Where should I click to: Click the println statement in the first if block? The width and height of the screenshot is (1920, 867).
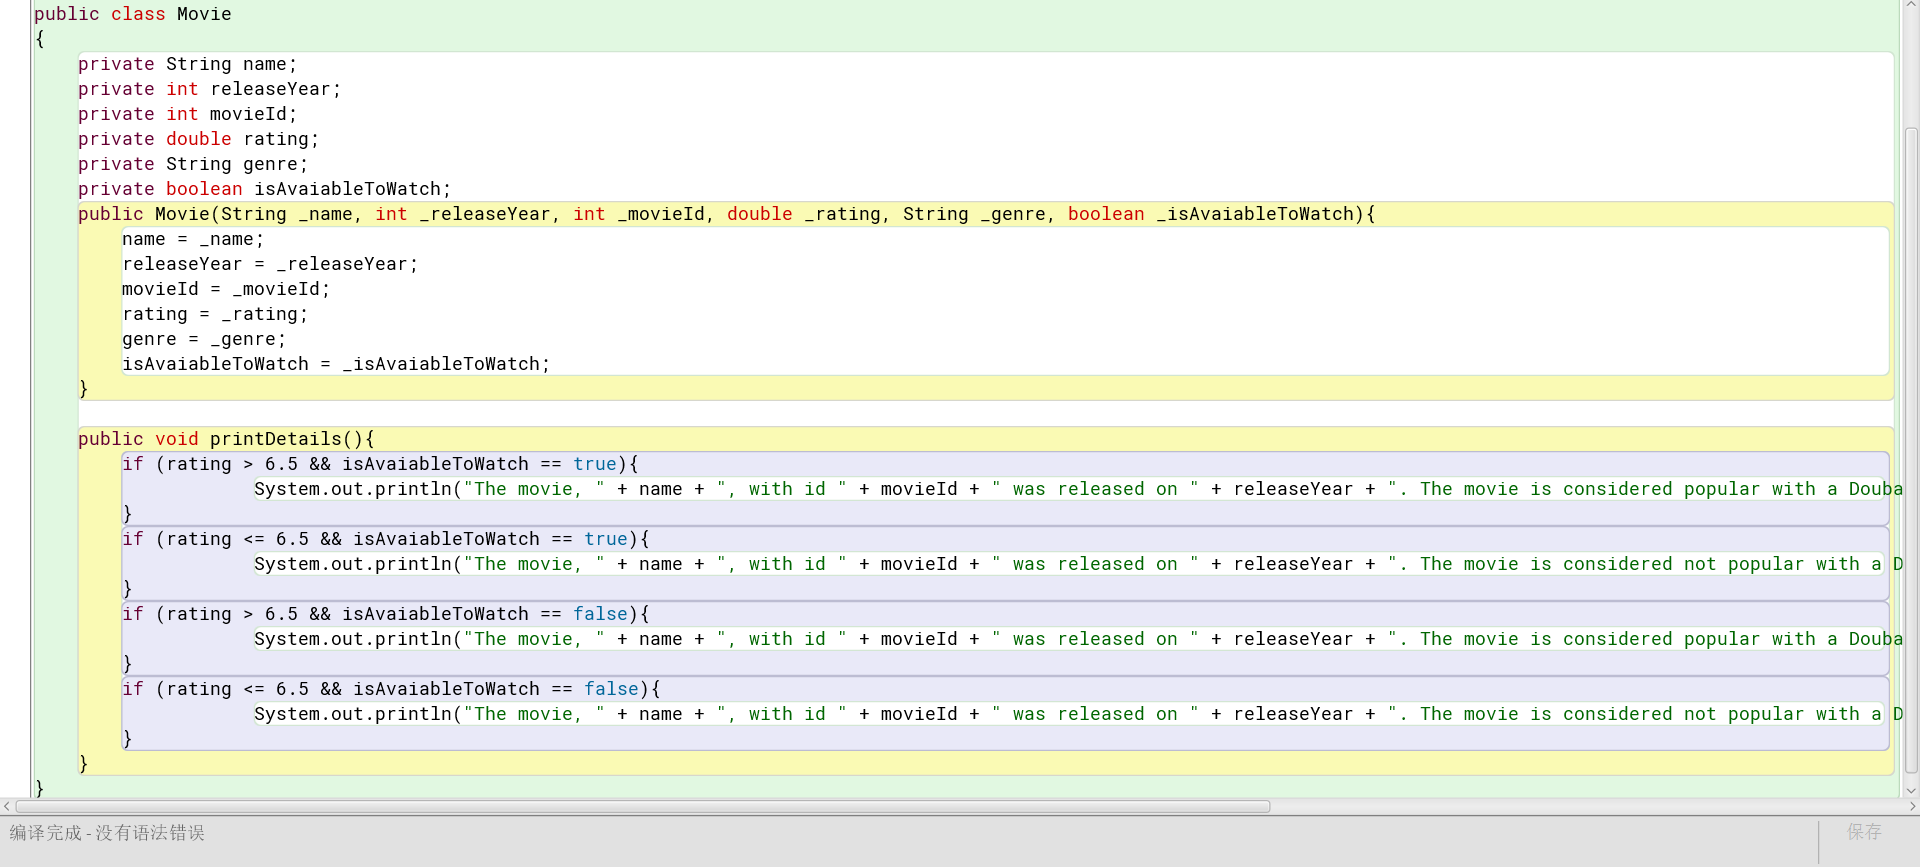pos(1078,489)
